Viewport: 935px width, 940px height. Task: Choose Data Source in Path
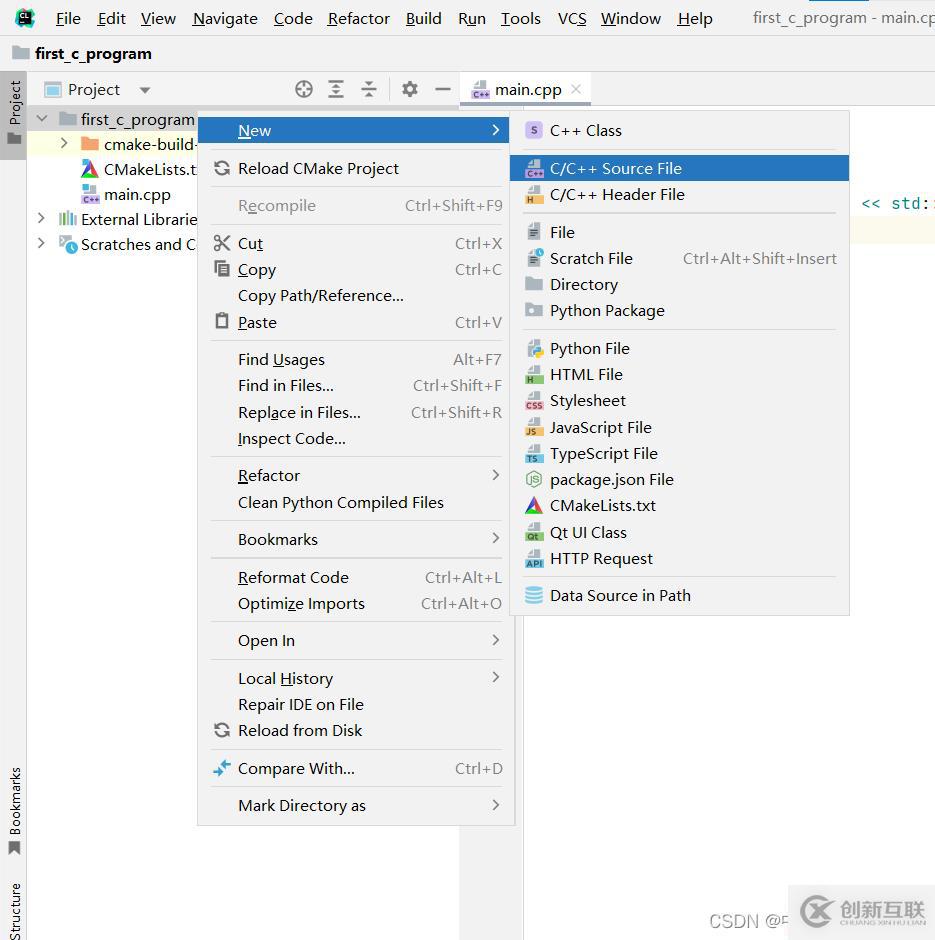[680, 595]
